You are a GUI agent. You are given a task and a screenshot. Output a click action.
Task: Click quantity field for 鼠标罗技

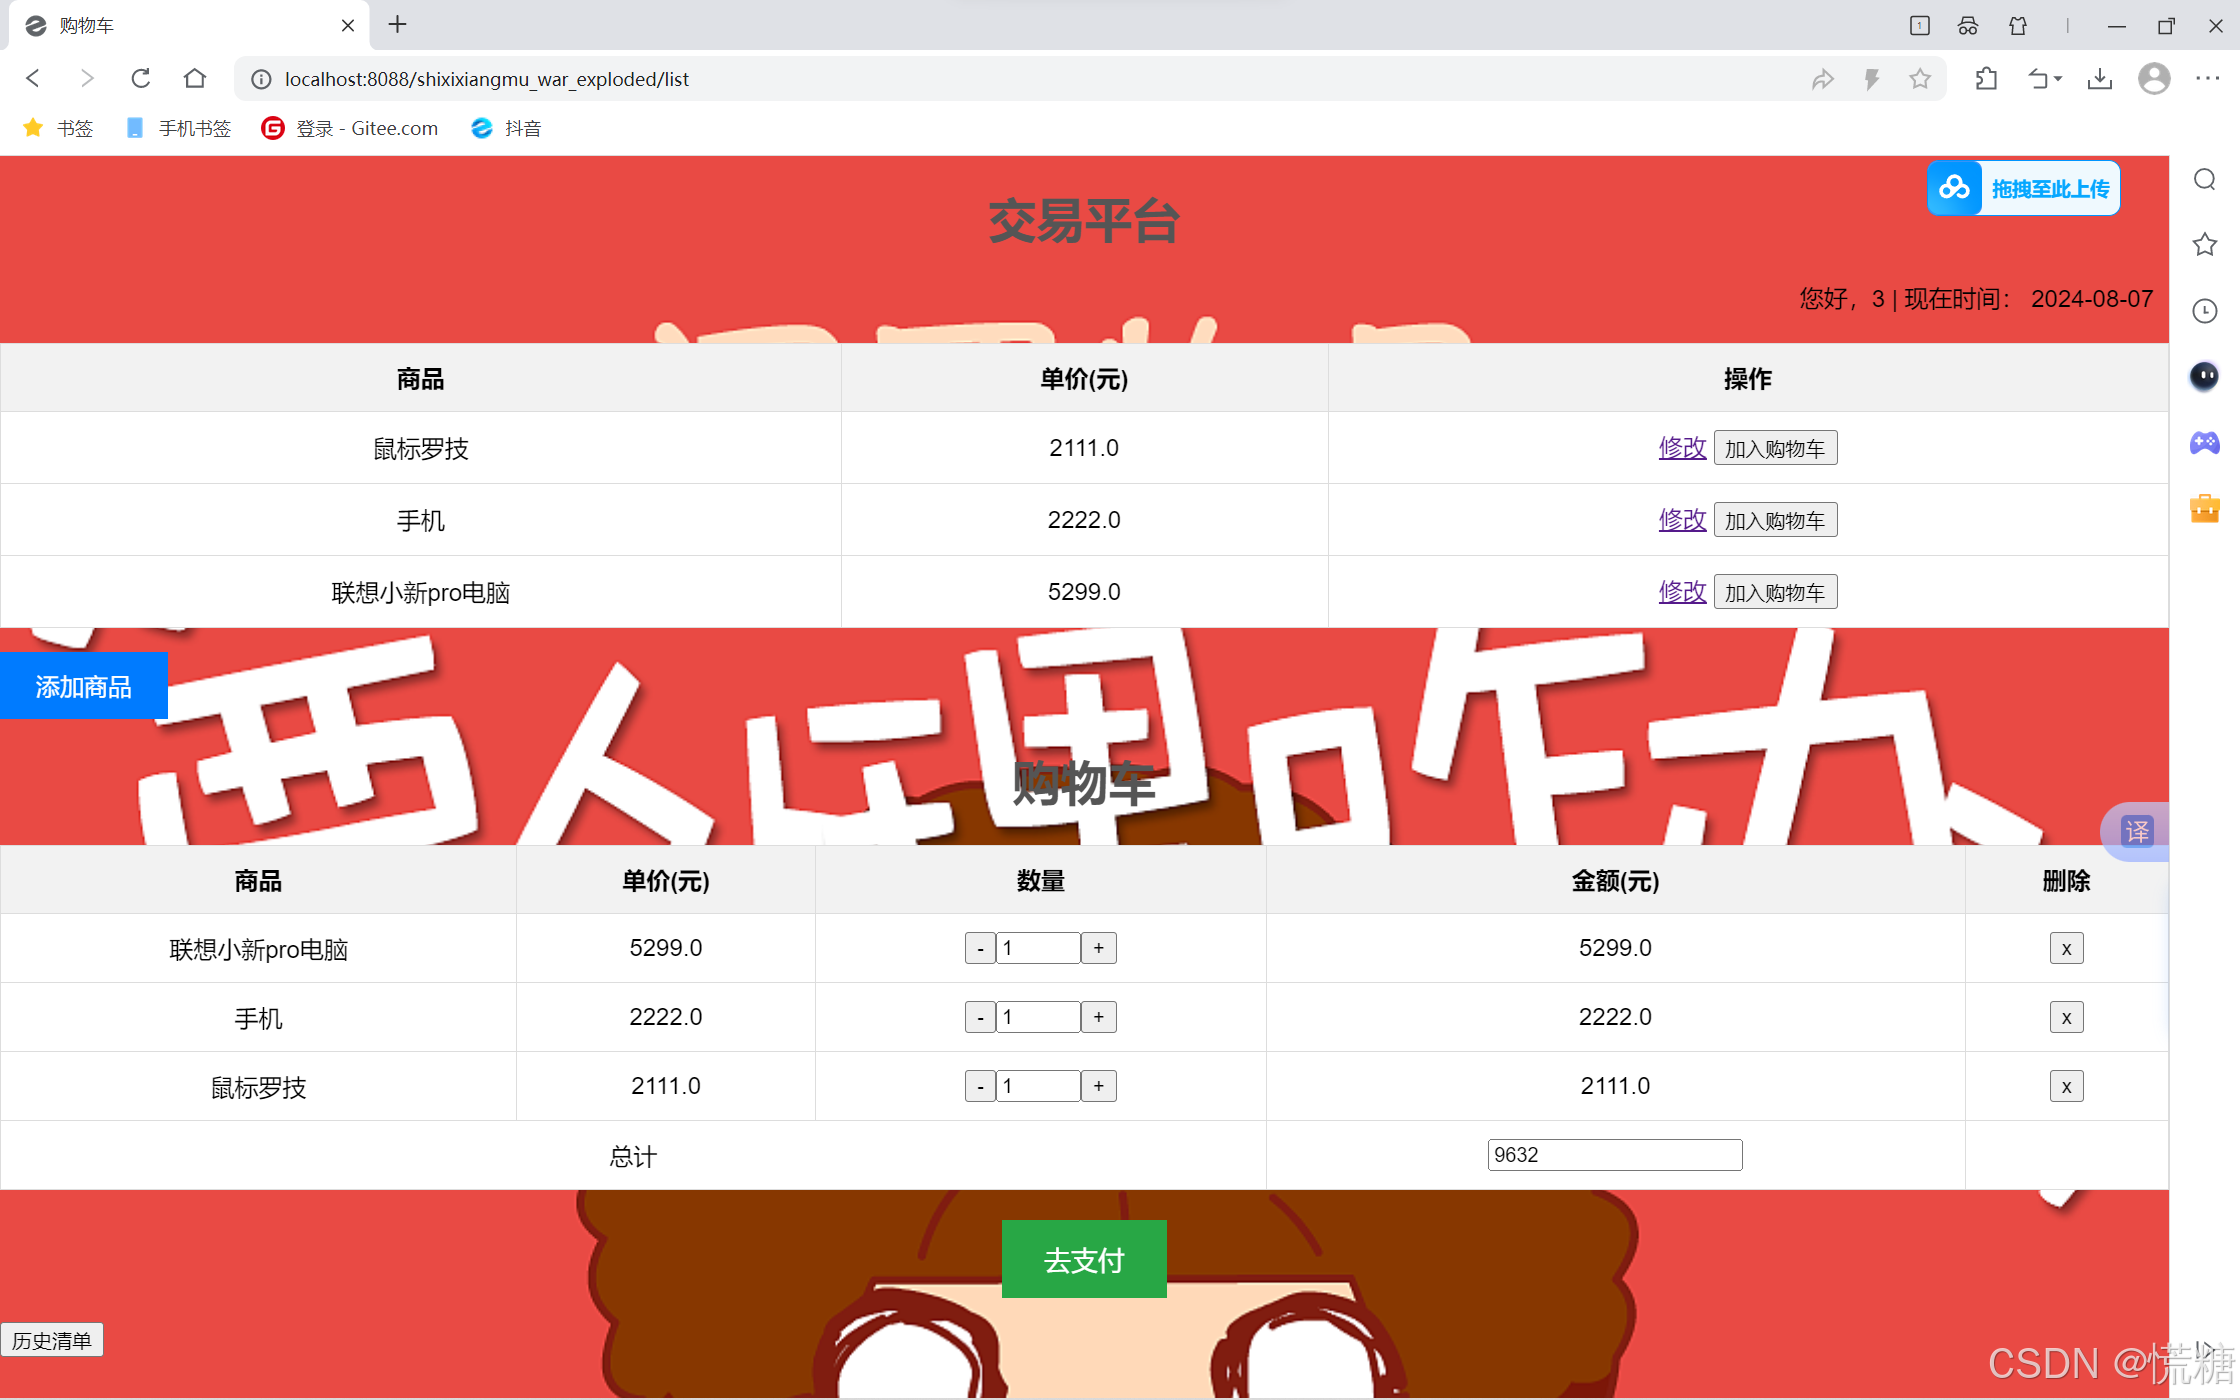[x=1038, y=1086]
